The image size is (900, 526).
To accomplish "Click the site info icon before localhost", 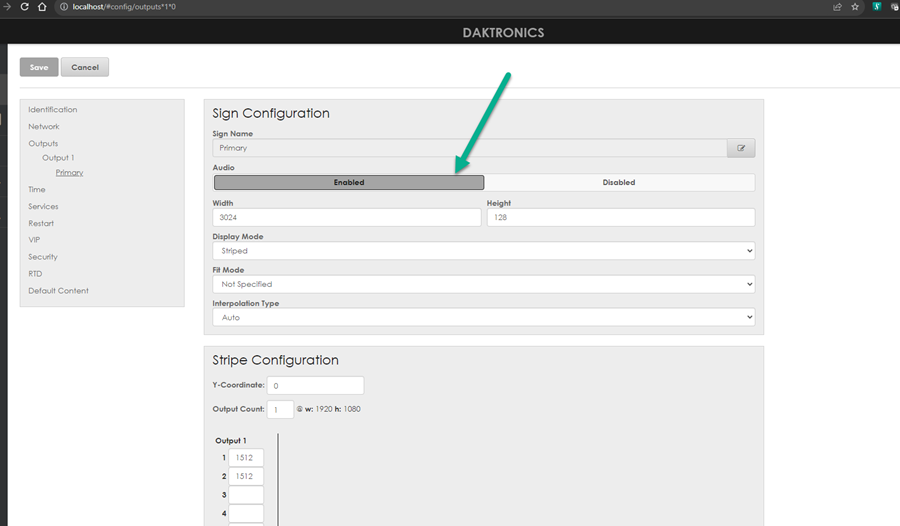I will [63, 7].
